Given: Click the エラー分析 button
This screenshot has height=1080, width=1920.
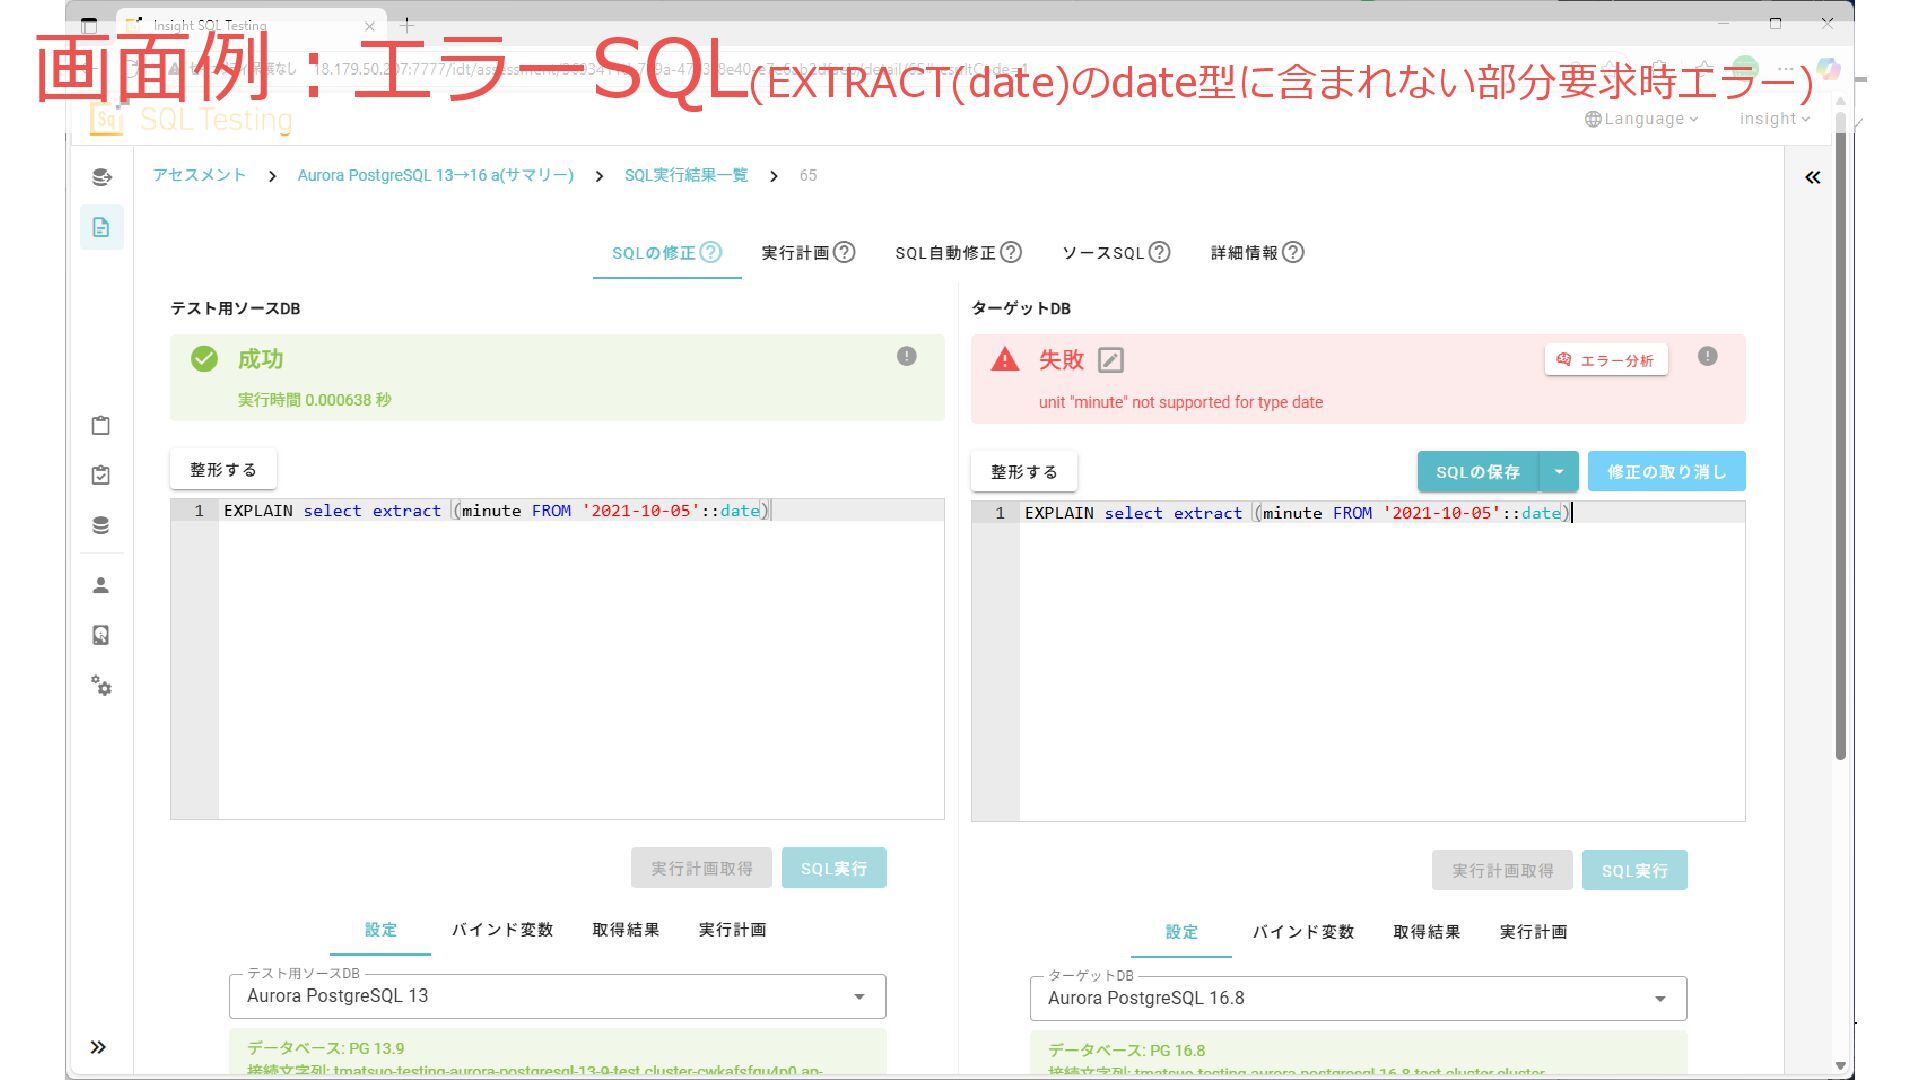Looking at the screenshot, I should (1605, 360).
